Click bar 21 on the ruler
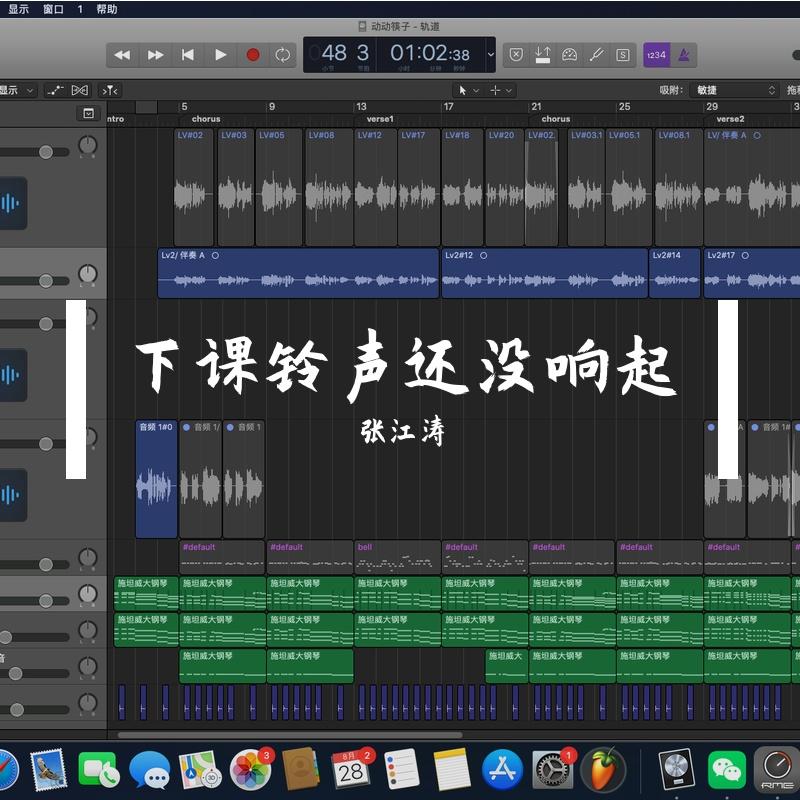Viewport: 800px width, 800px height. (536, 107)
